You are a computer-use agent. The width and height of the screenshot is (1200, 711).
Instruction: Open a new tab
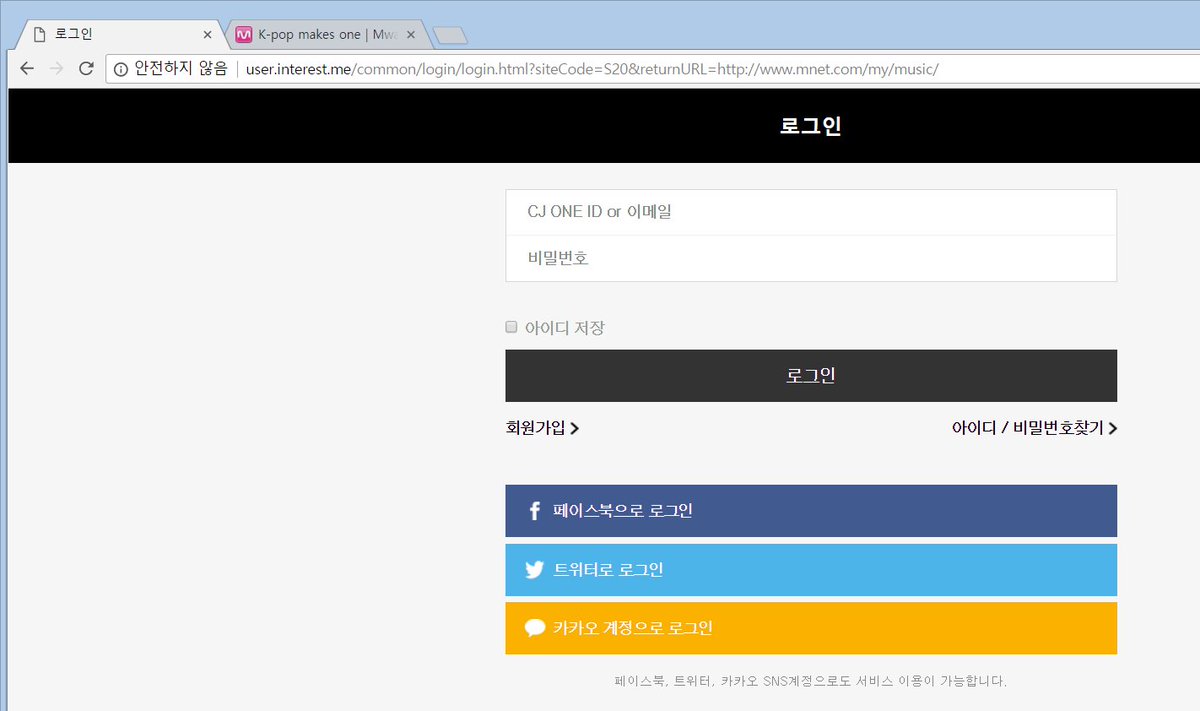[x=451, y=36]
